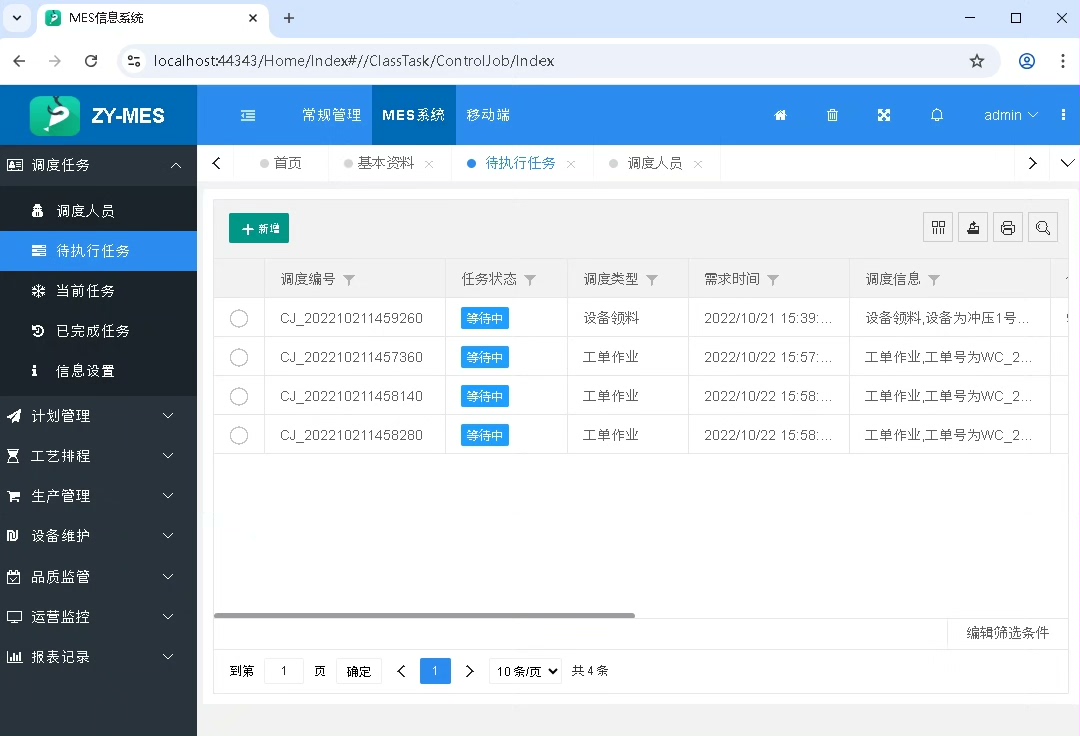Click the export icon in table toolbar
This screenshot has width=1080, height=736.
point(973,228)
